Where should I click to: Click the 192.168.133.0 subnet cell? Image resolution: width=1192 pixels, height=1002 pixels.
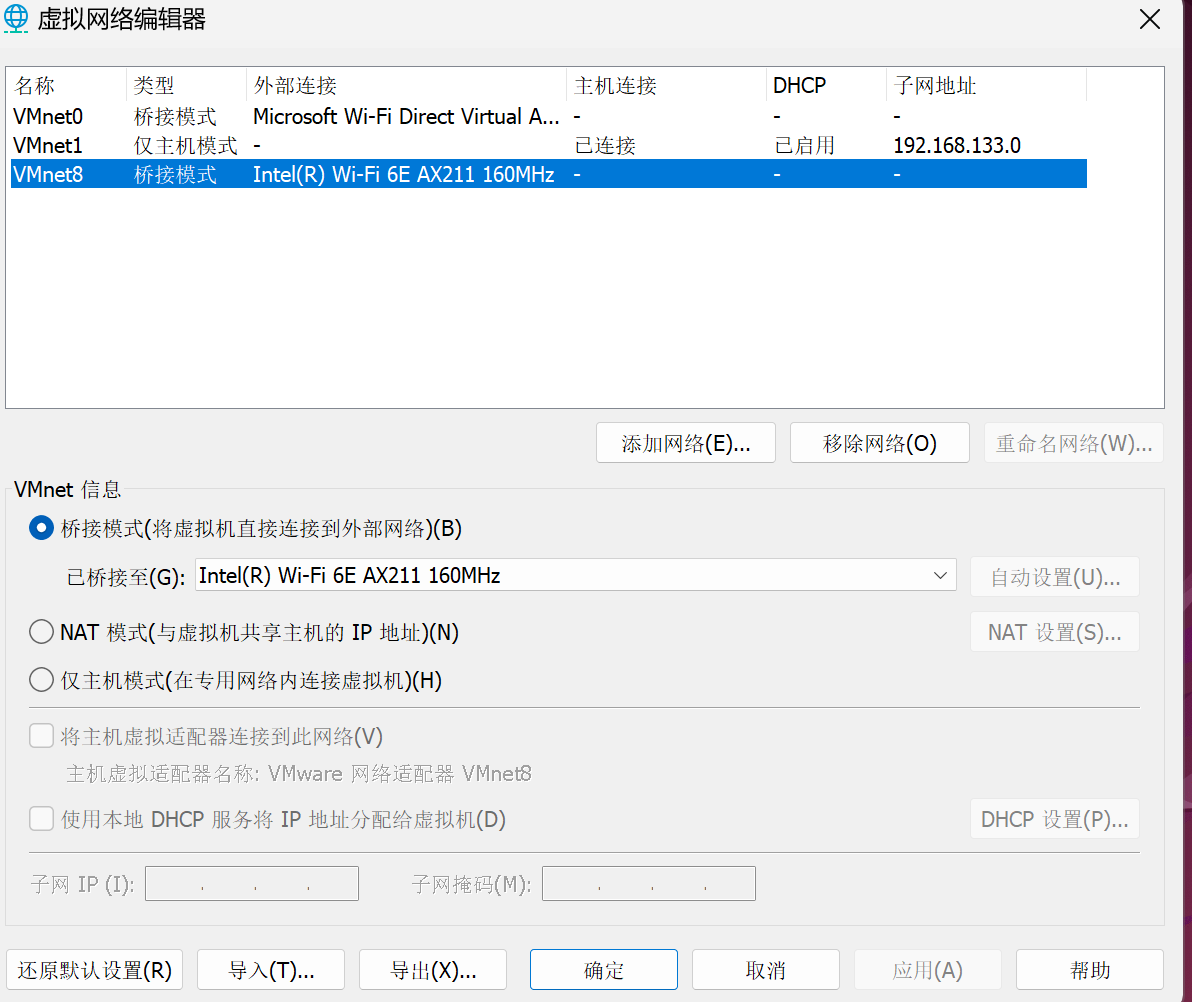(956, 145)
